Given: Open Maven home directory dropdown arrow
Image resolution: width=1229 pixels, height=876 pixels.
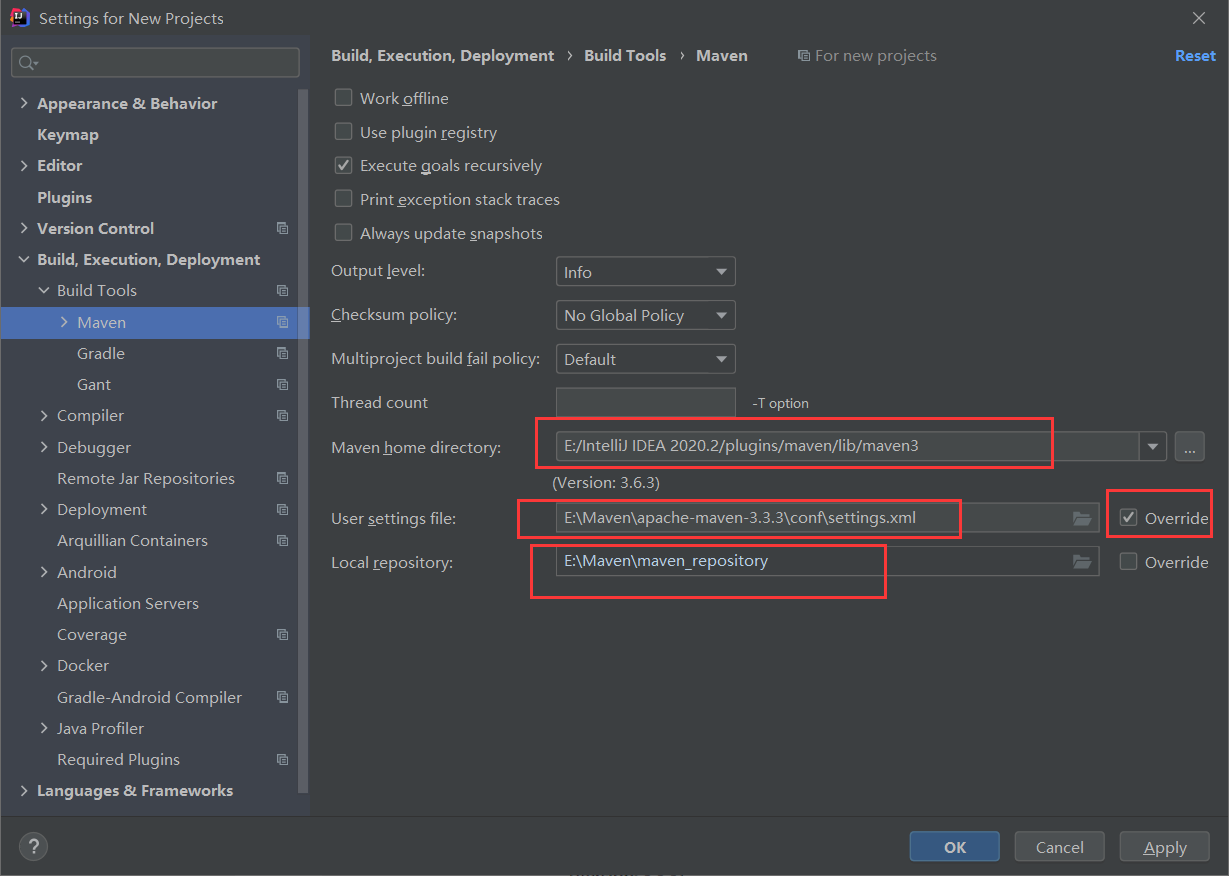Looking at the screenshot, I should [1154, 447].
